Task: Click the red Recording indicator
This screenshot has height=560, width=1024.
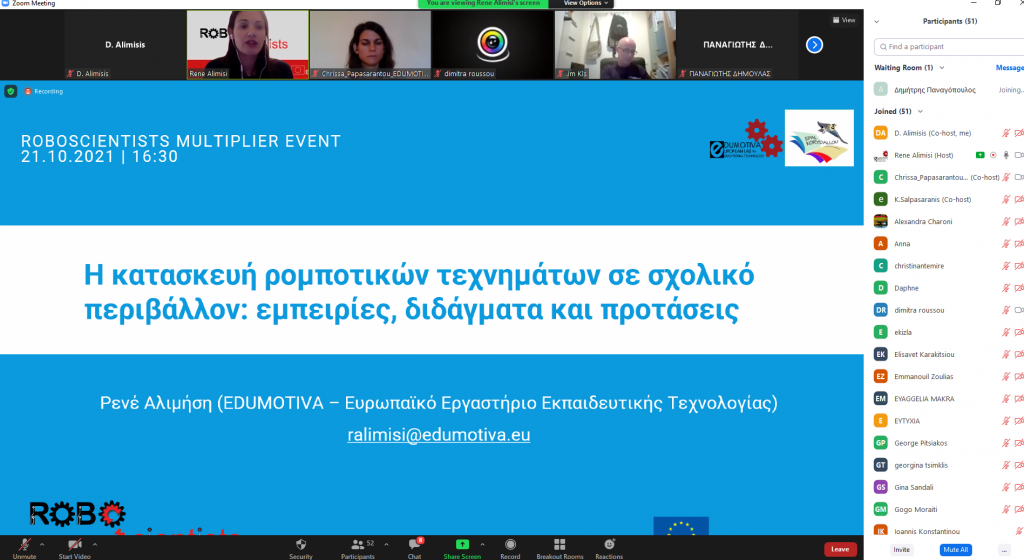Action: 44,91
